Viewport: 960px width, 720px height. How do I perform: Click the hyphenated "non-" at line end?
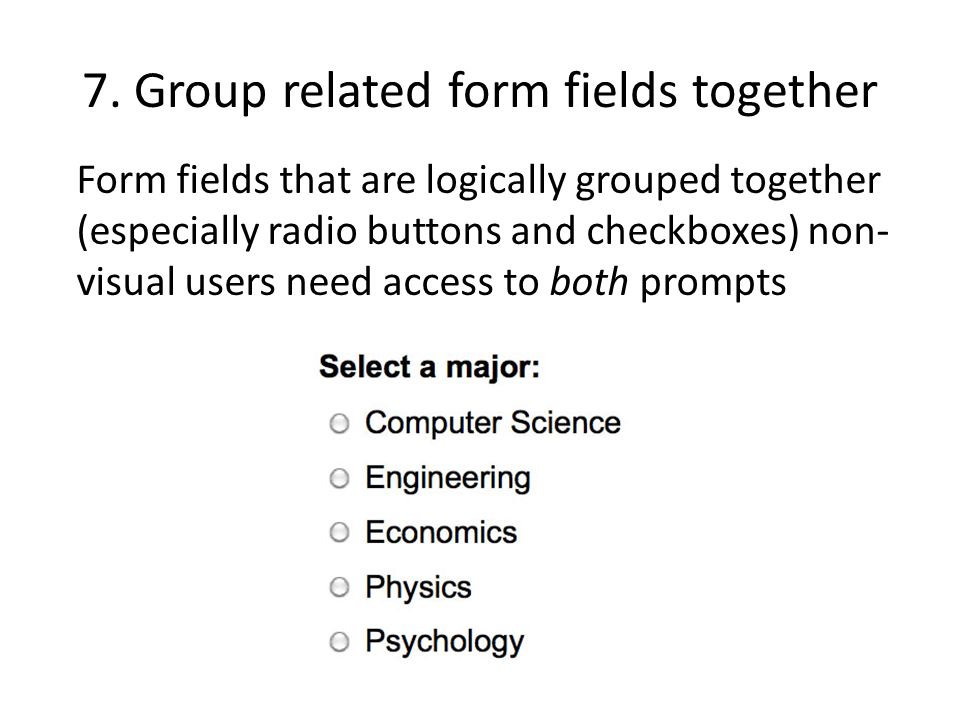tap(849, 233)
